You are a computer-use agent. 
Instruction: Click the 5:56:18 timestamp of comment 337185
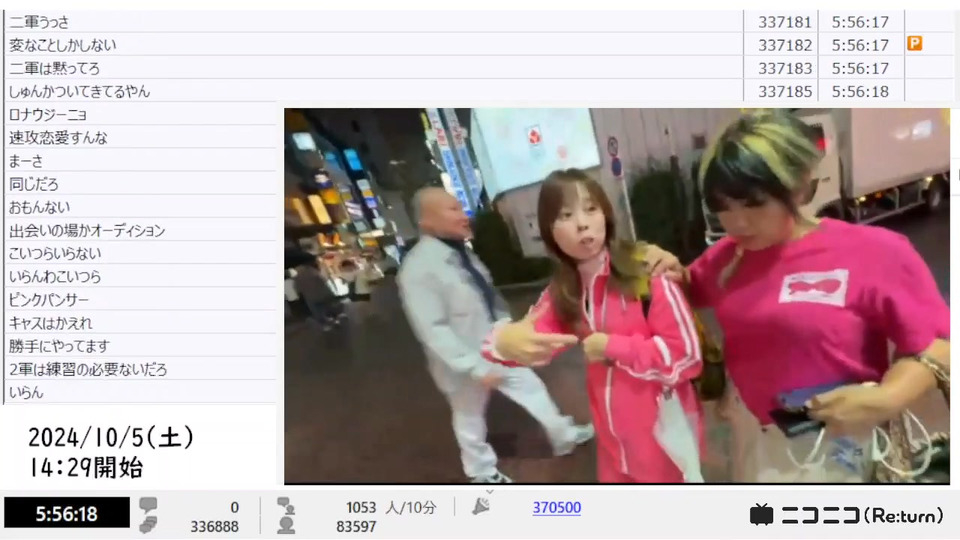coord(860,92)
